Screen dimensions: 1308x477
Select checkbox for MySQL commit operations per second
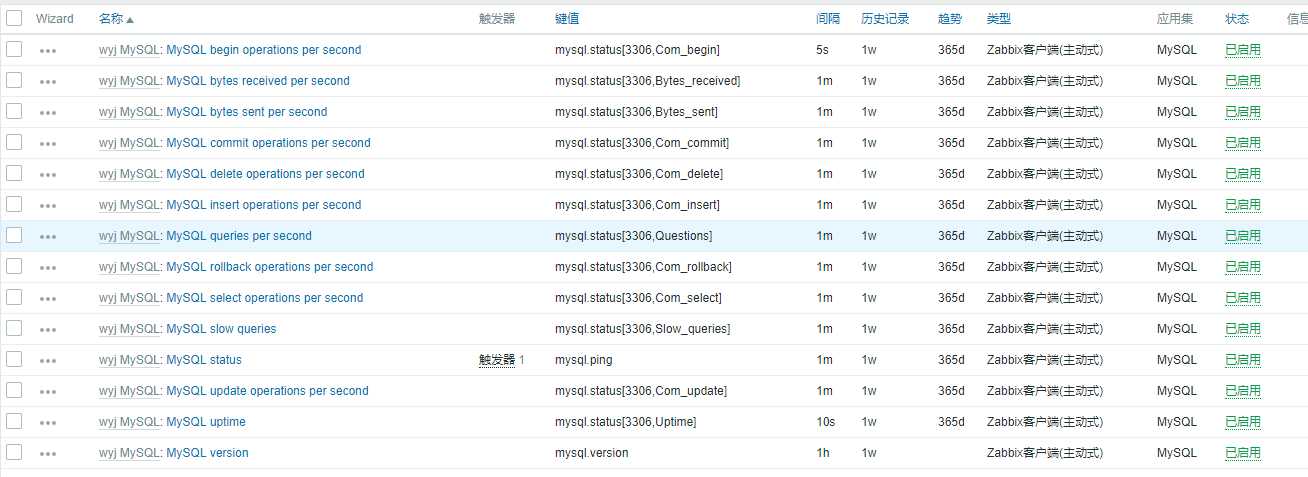[x=14, y=142]
